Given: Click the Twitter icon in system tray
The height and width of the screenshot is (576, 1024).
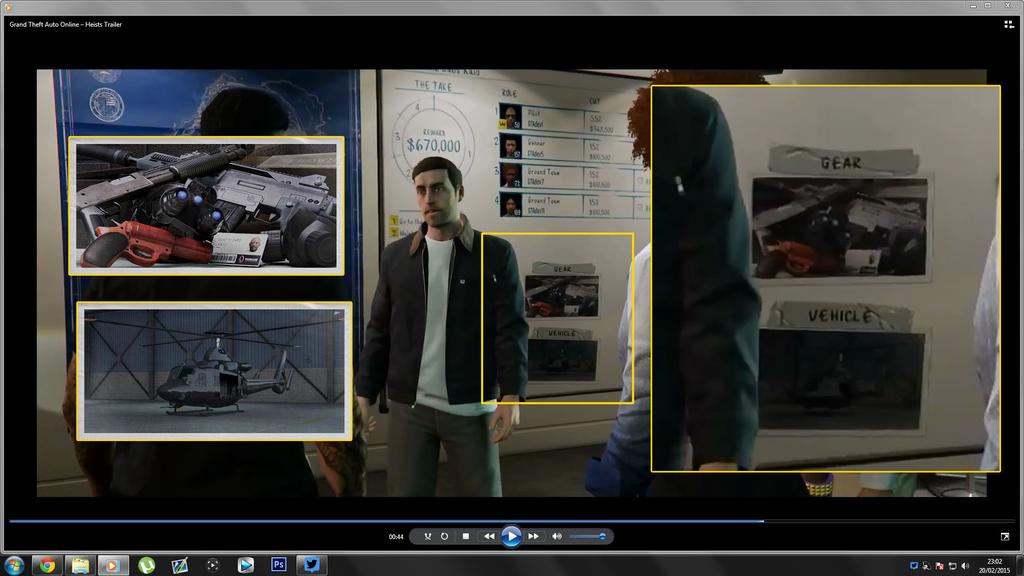Looking at the screenshot, I should (x=914, y=566).
